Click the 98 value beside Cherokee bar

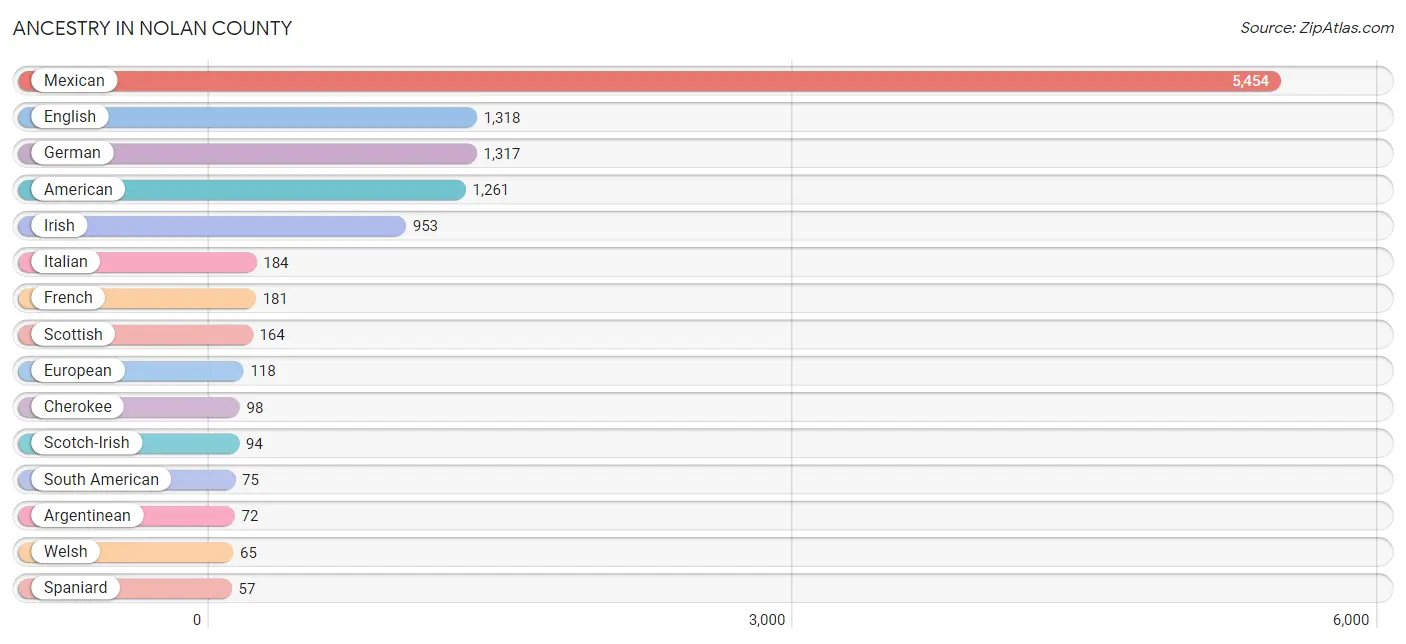(x=255, y=408)
